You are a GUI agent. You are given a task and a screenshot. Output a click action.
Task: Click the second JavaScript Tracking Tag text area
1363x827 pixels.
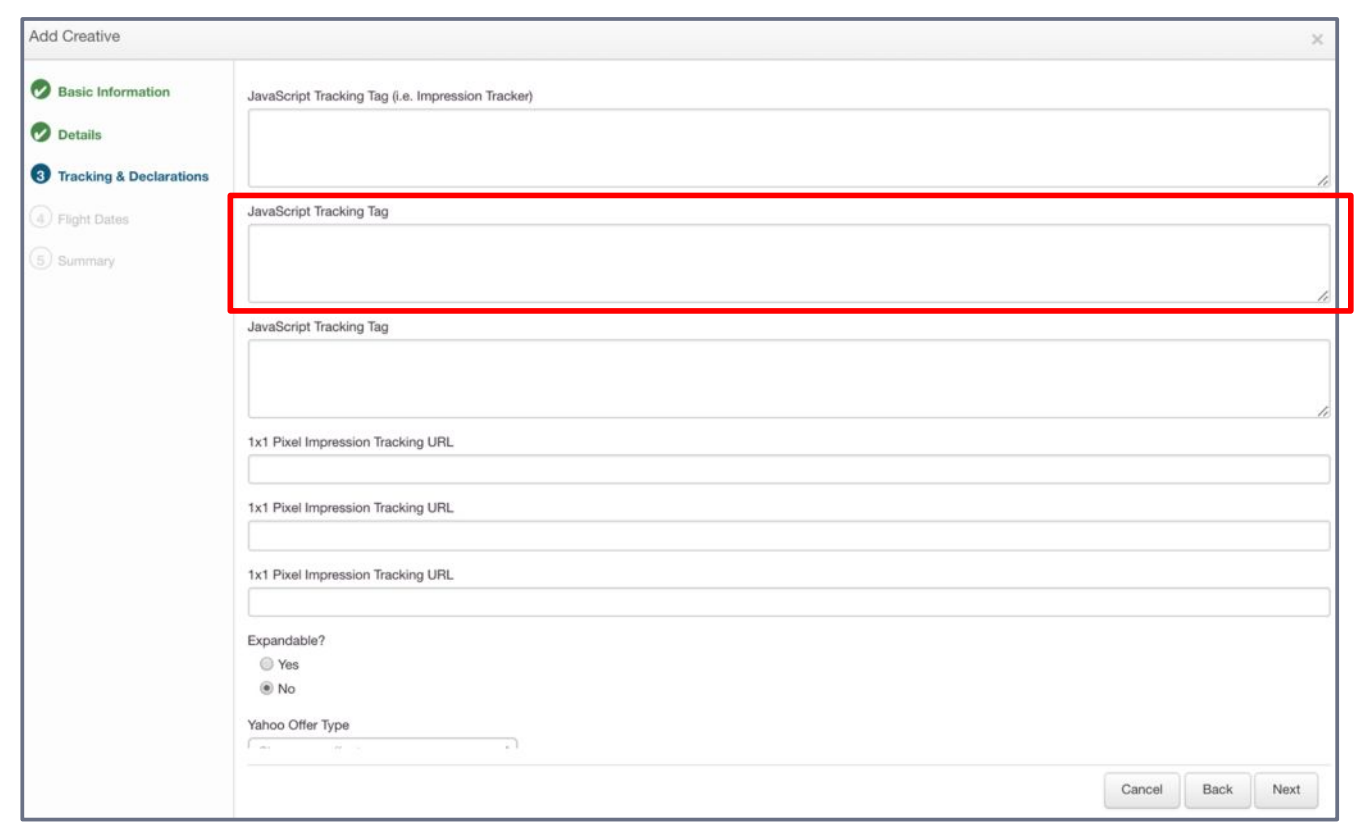[788, 263]
